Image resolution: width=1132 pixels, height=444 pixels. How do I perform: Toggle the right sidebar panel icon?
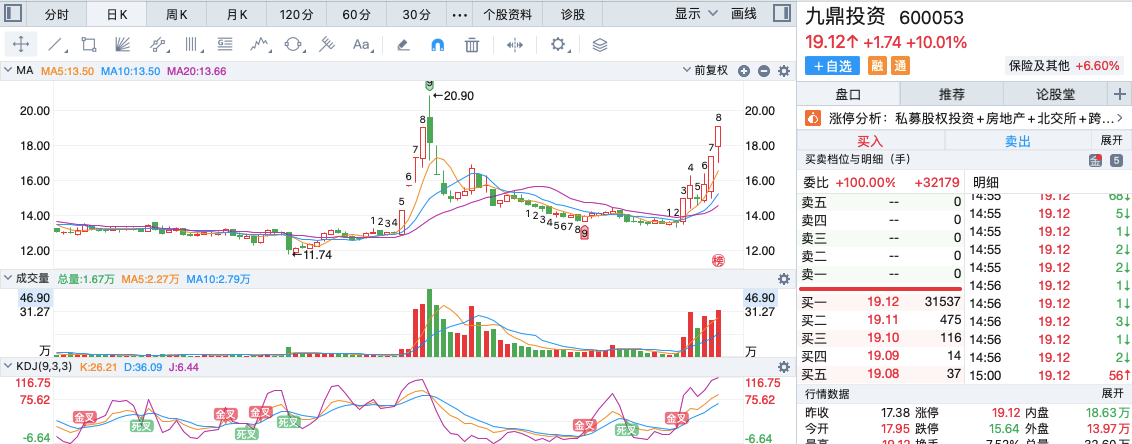(780, 13)
